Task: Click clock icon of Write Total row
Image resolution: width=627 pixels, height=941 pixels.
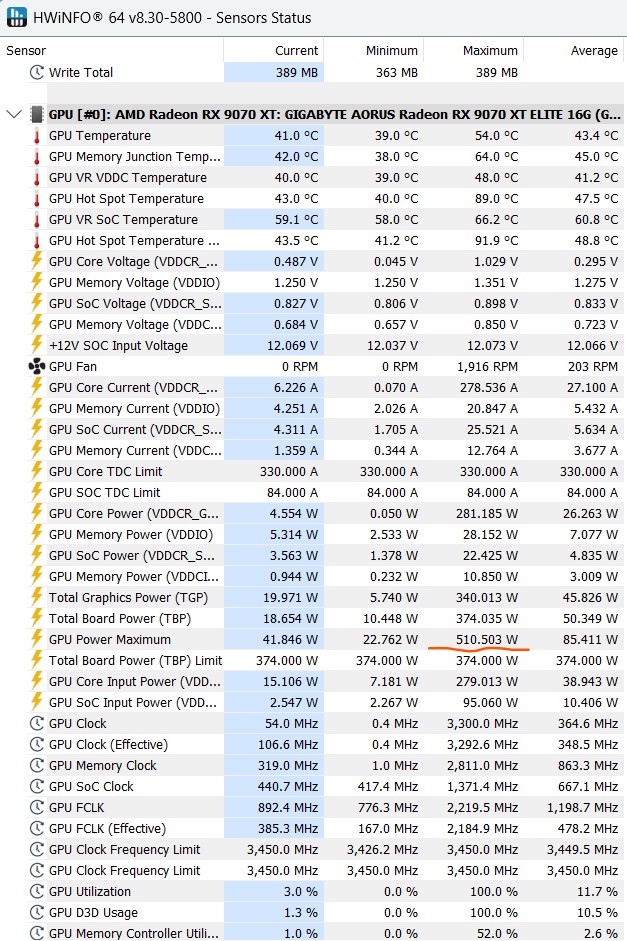Action: click(x=37, y=73)
